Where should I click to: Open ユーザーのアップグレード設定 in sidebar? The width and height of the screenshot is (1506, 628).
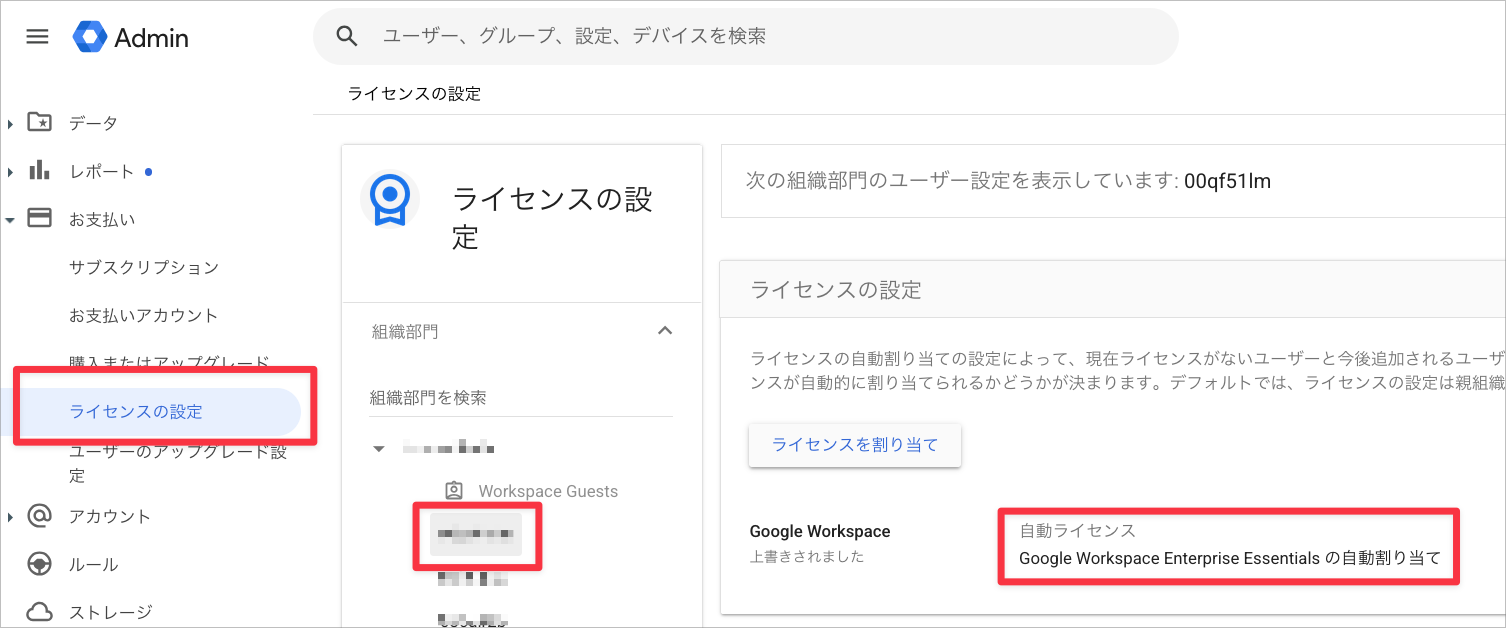178,463
